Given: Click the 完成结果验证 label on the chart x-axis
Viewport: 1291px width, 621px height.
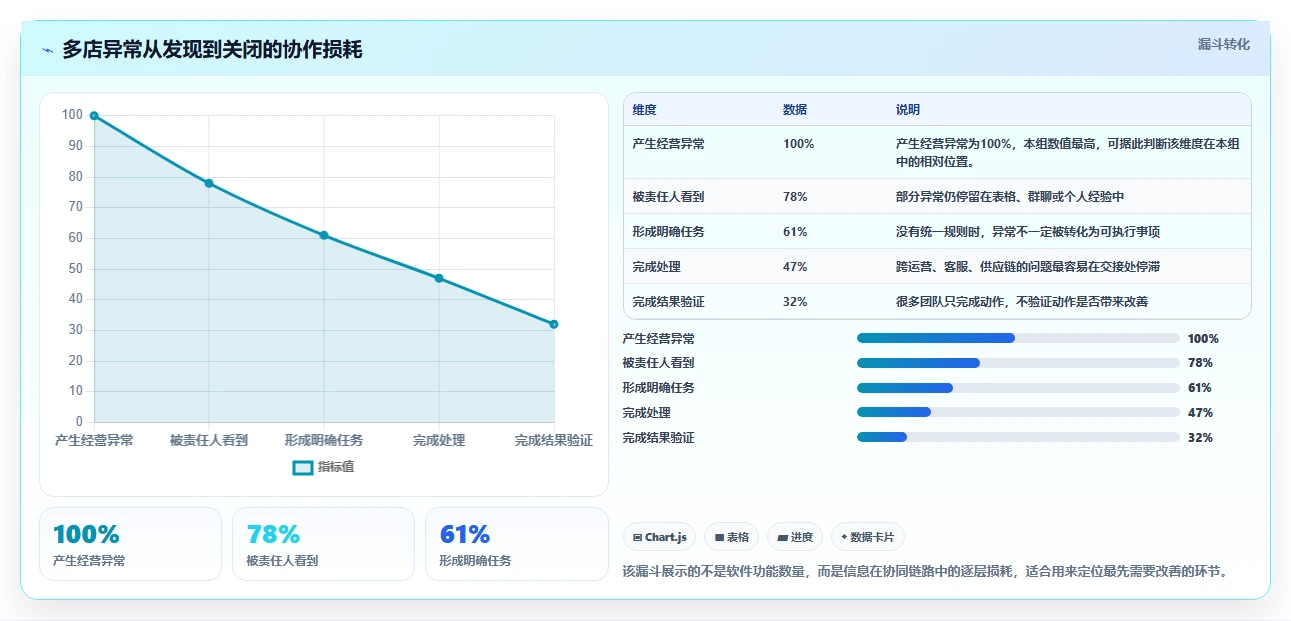Looking at the screenshot, I should 554,440.
